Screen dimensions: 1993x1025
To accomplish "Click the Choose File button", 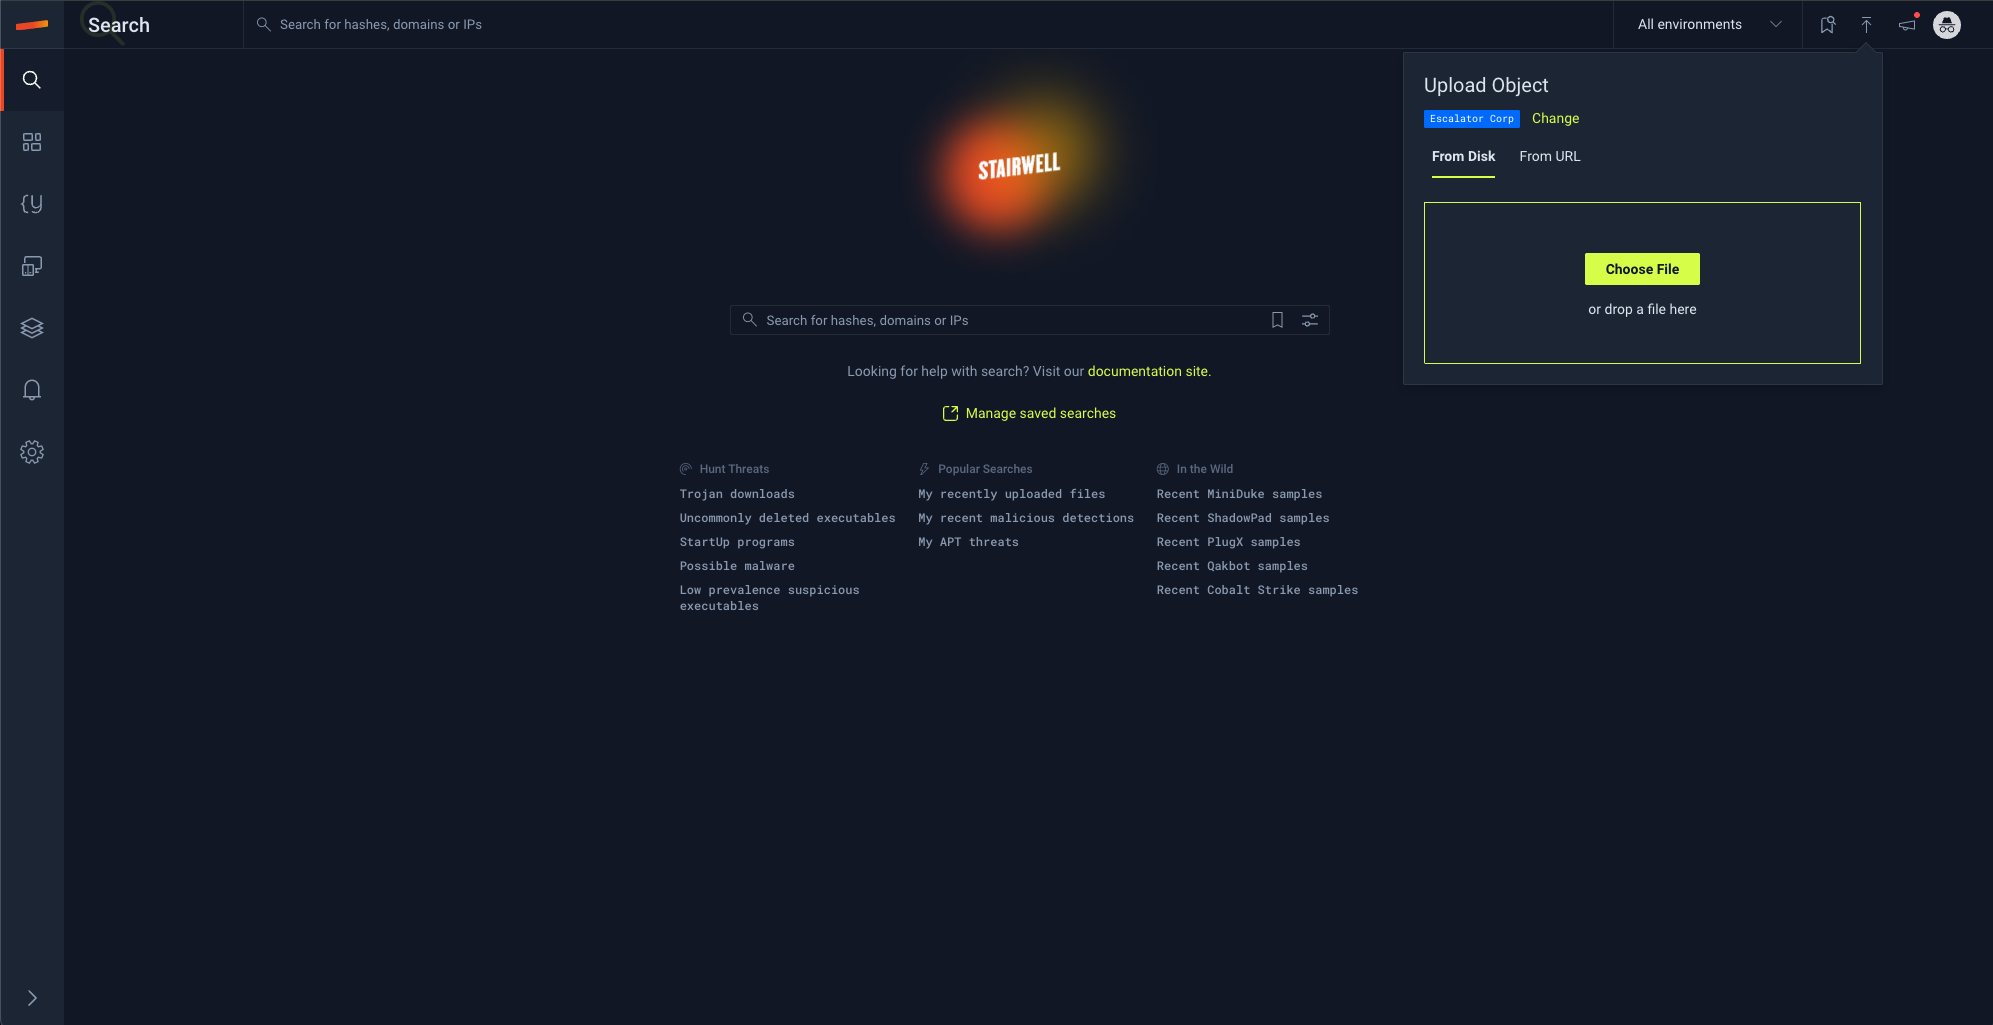I will 1642,269.
